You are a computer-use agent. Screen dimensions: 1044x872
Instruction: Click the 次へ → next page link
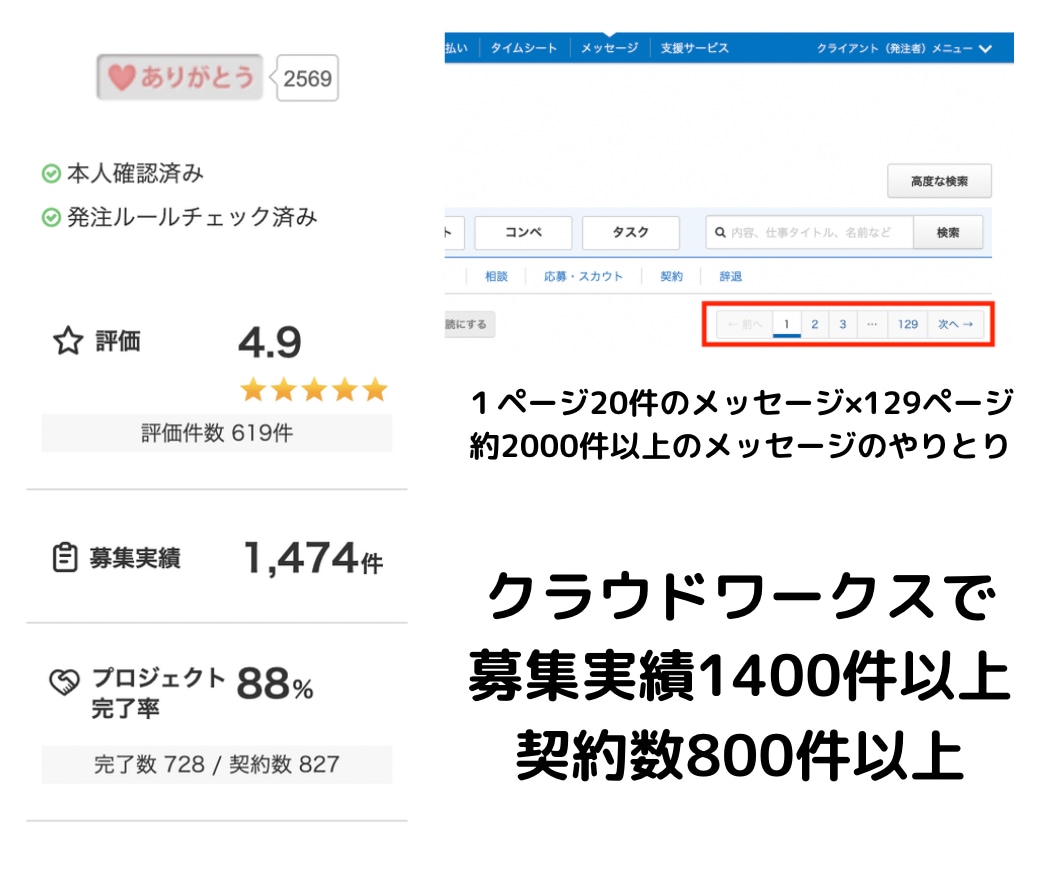pyautogui.click(x=955, y=324)
